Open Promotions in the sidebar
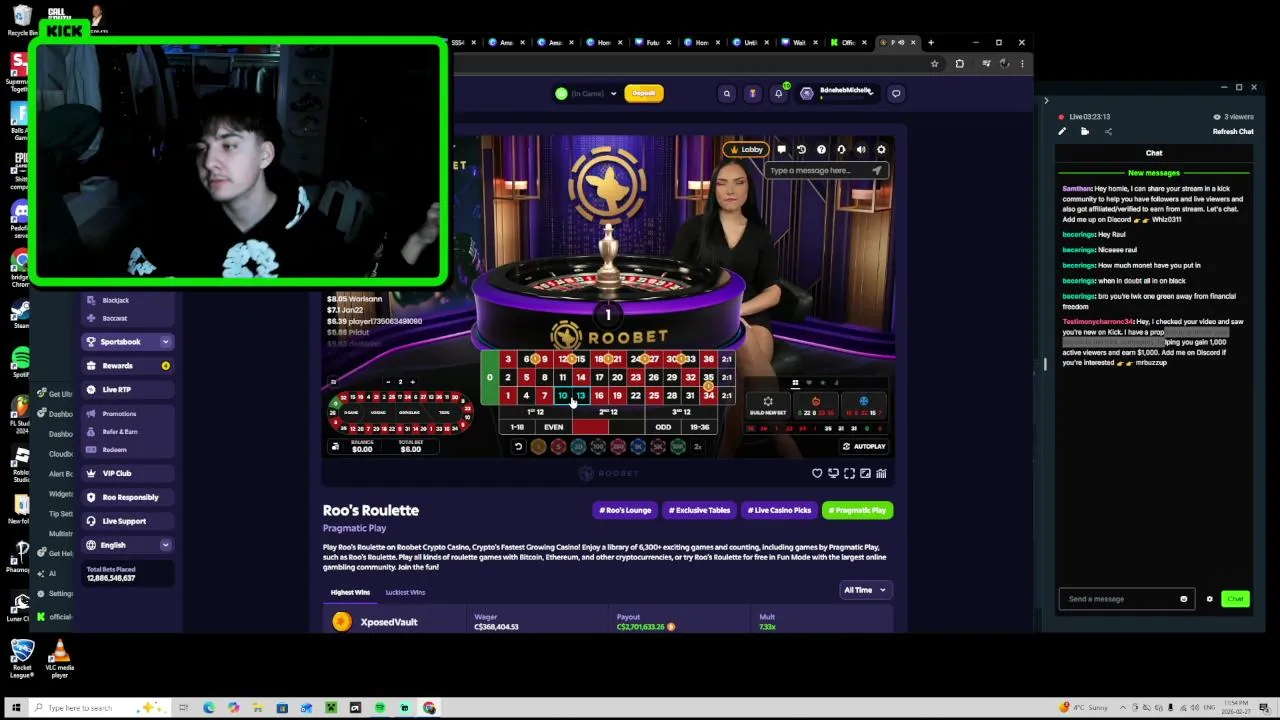The width and height of the screenshot is (1280, 720). 119,414
